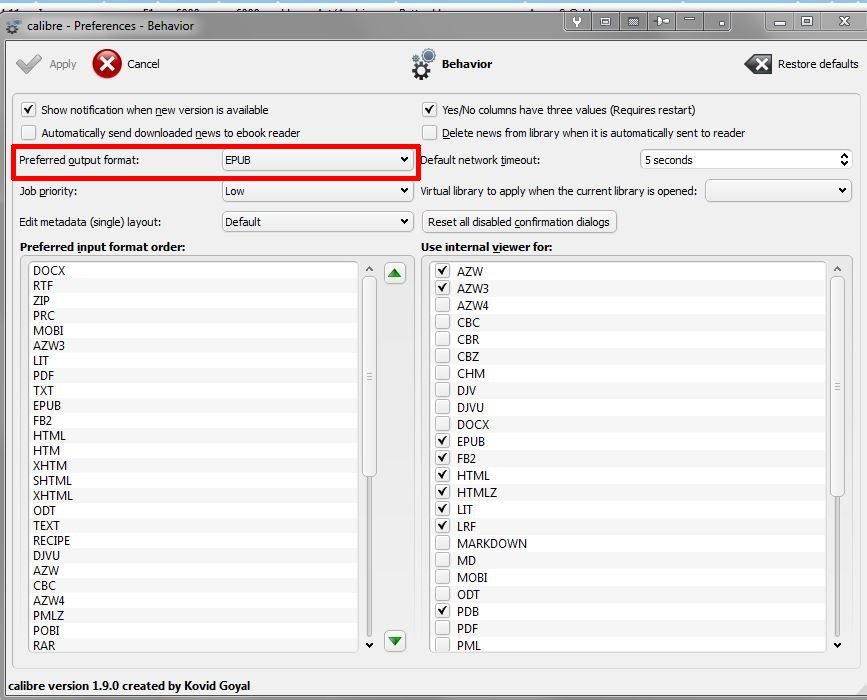Screen dimensions: 867x700
Task: Move selected input format up with green arrow
Action: tap(394, 273)
